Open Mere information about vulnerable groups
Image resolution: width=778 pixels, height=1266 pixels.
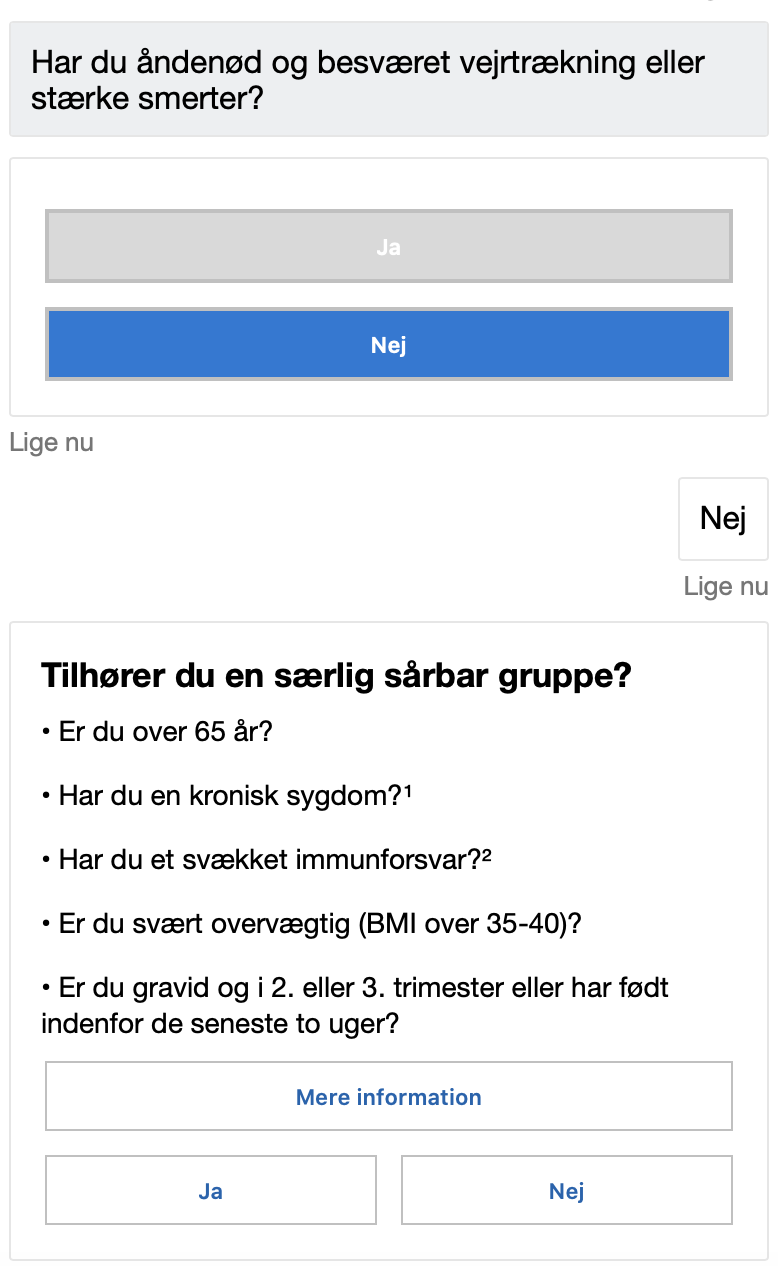pyautogui.click(x=388, y=1096)
